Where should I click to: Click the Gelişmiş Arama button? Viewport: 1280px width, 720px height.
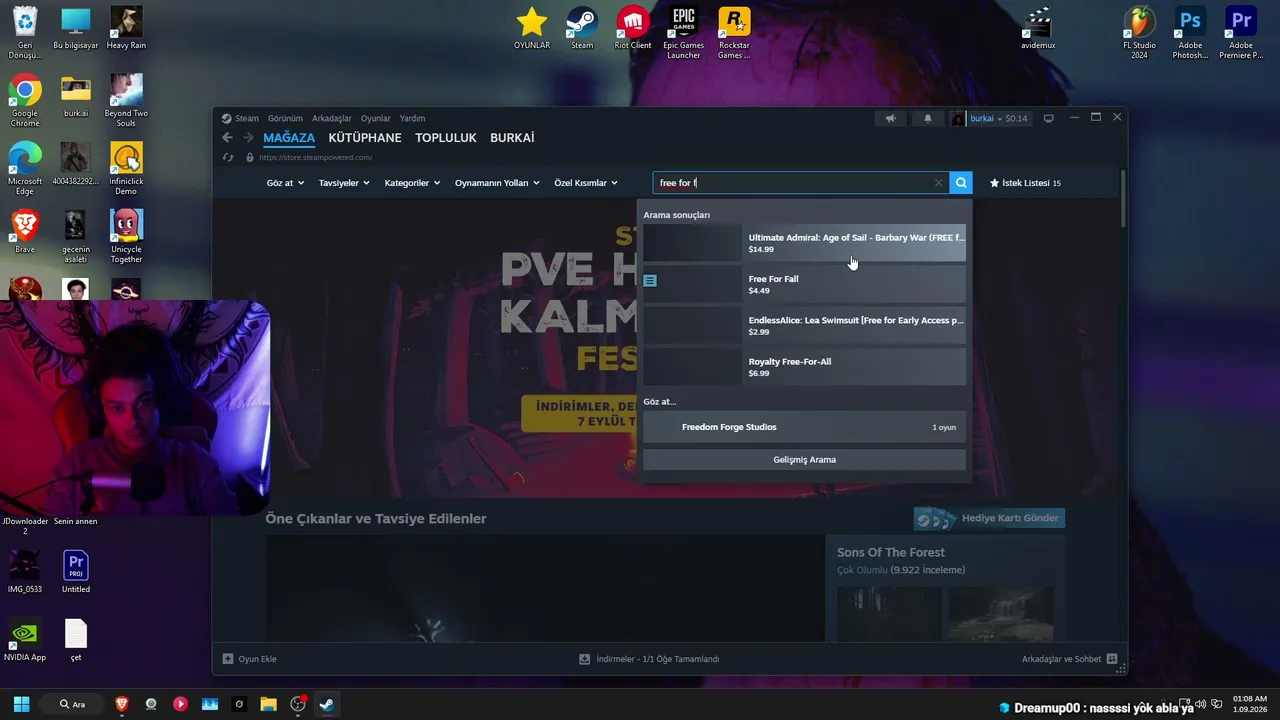pyautogui.click(x=804, y=460)
